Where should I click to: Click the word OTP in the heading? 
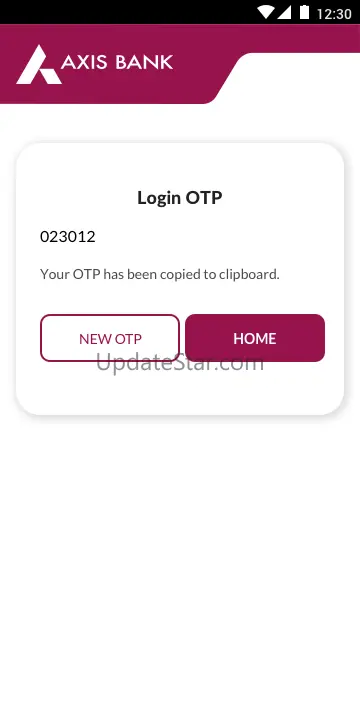203,198
